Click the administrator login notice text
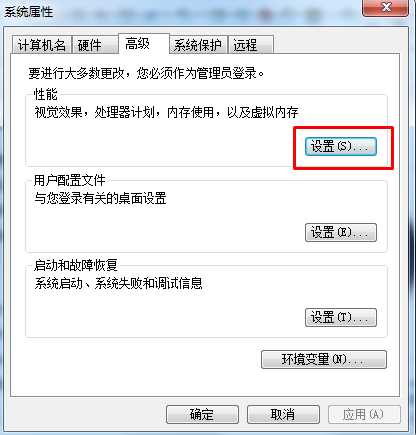 tap(146, 73)
